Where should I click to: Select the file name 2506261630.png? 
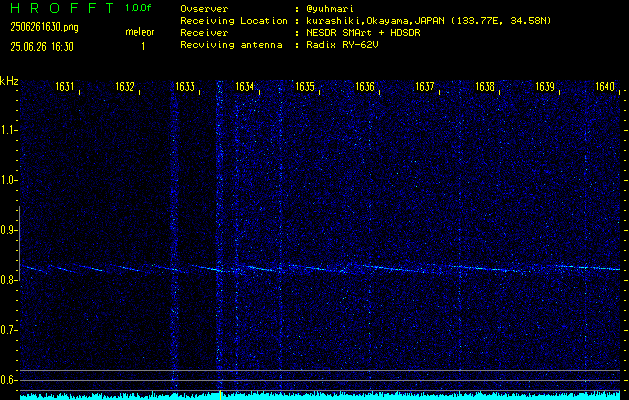click(x=45, y=27)
